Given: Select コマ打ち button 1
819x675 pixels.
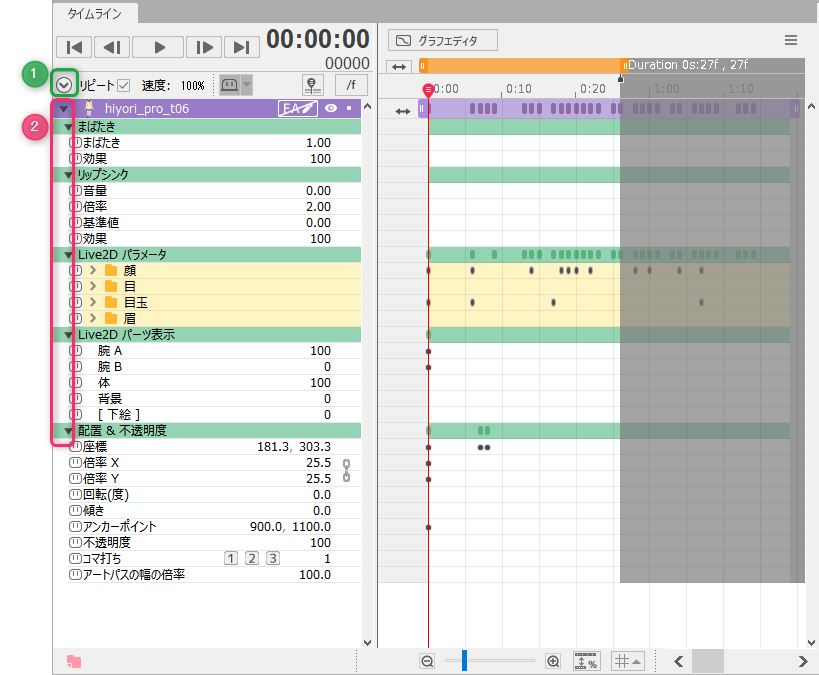Looking at the screenshot, I should (231, 558).
